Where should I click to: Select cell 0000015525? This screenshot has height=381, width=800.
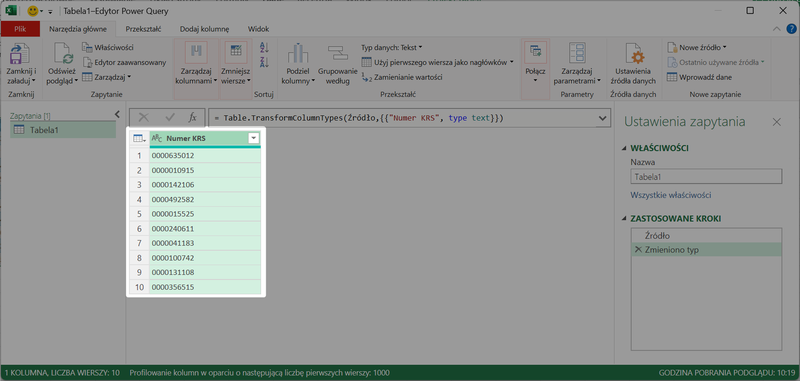click(205, 214)
